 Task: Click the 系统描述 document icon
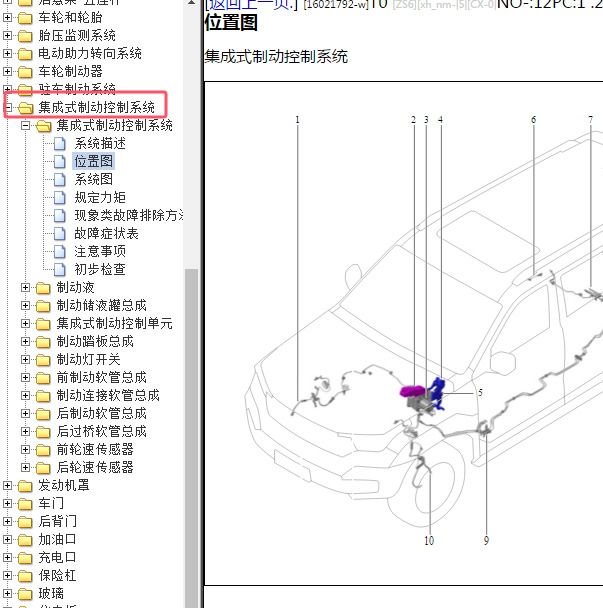point(59,143)
